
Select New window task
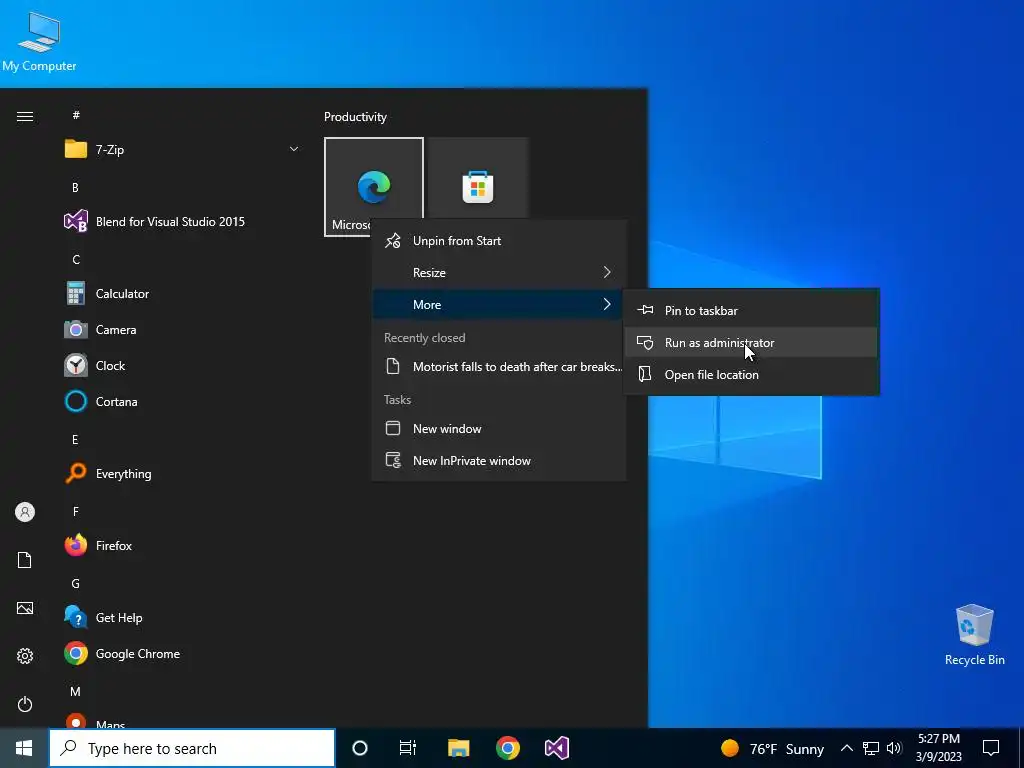(x=499, y=428)
